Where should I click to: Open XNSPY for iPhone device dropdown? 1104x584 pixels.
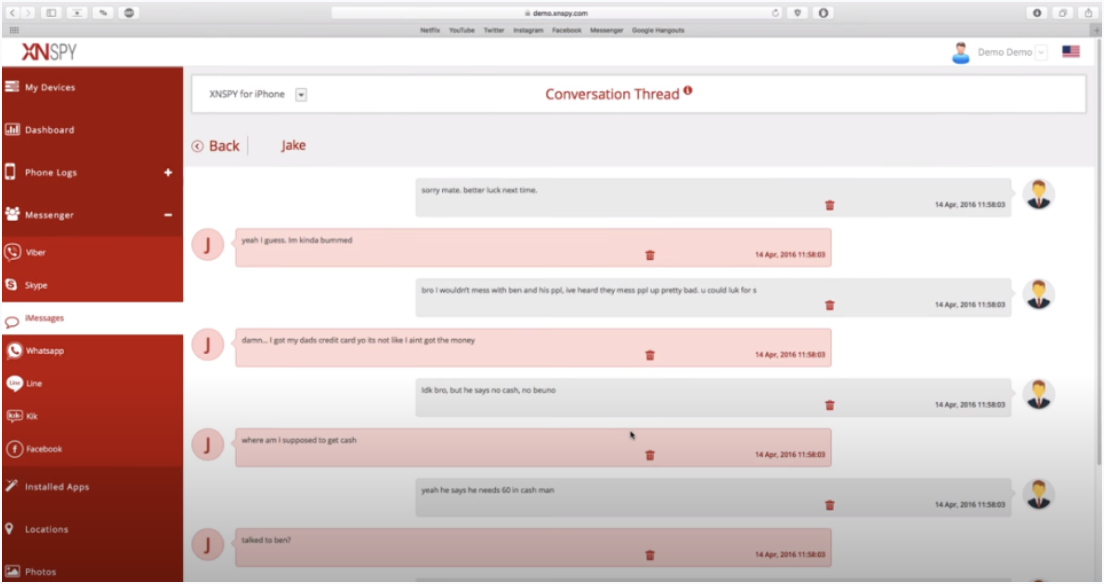pyautogui.click(x=301, y=94)
